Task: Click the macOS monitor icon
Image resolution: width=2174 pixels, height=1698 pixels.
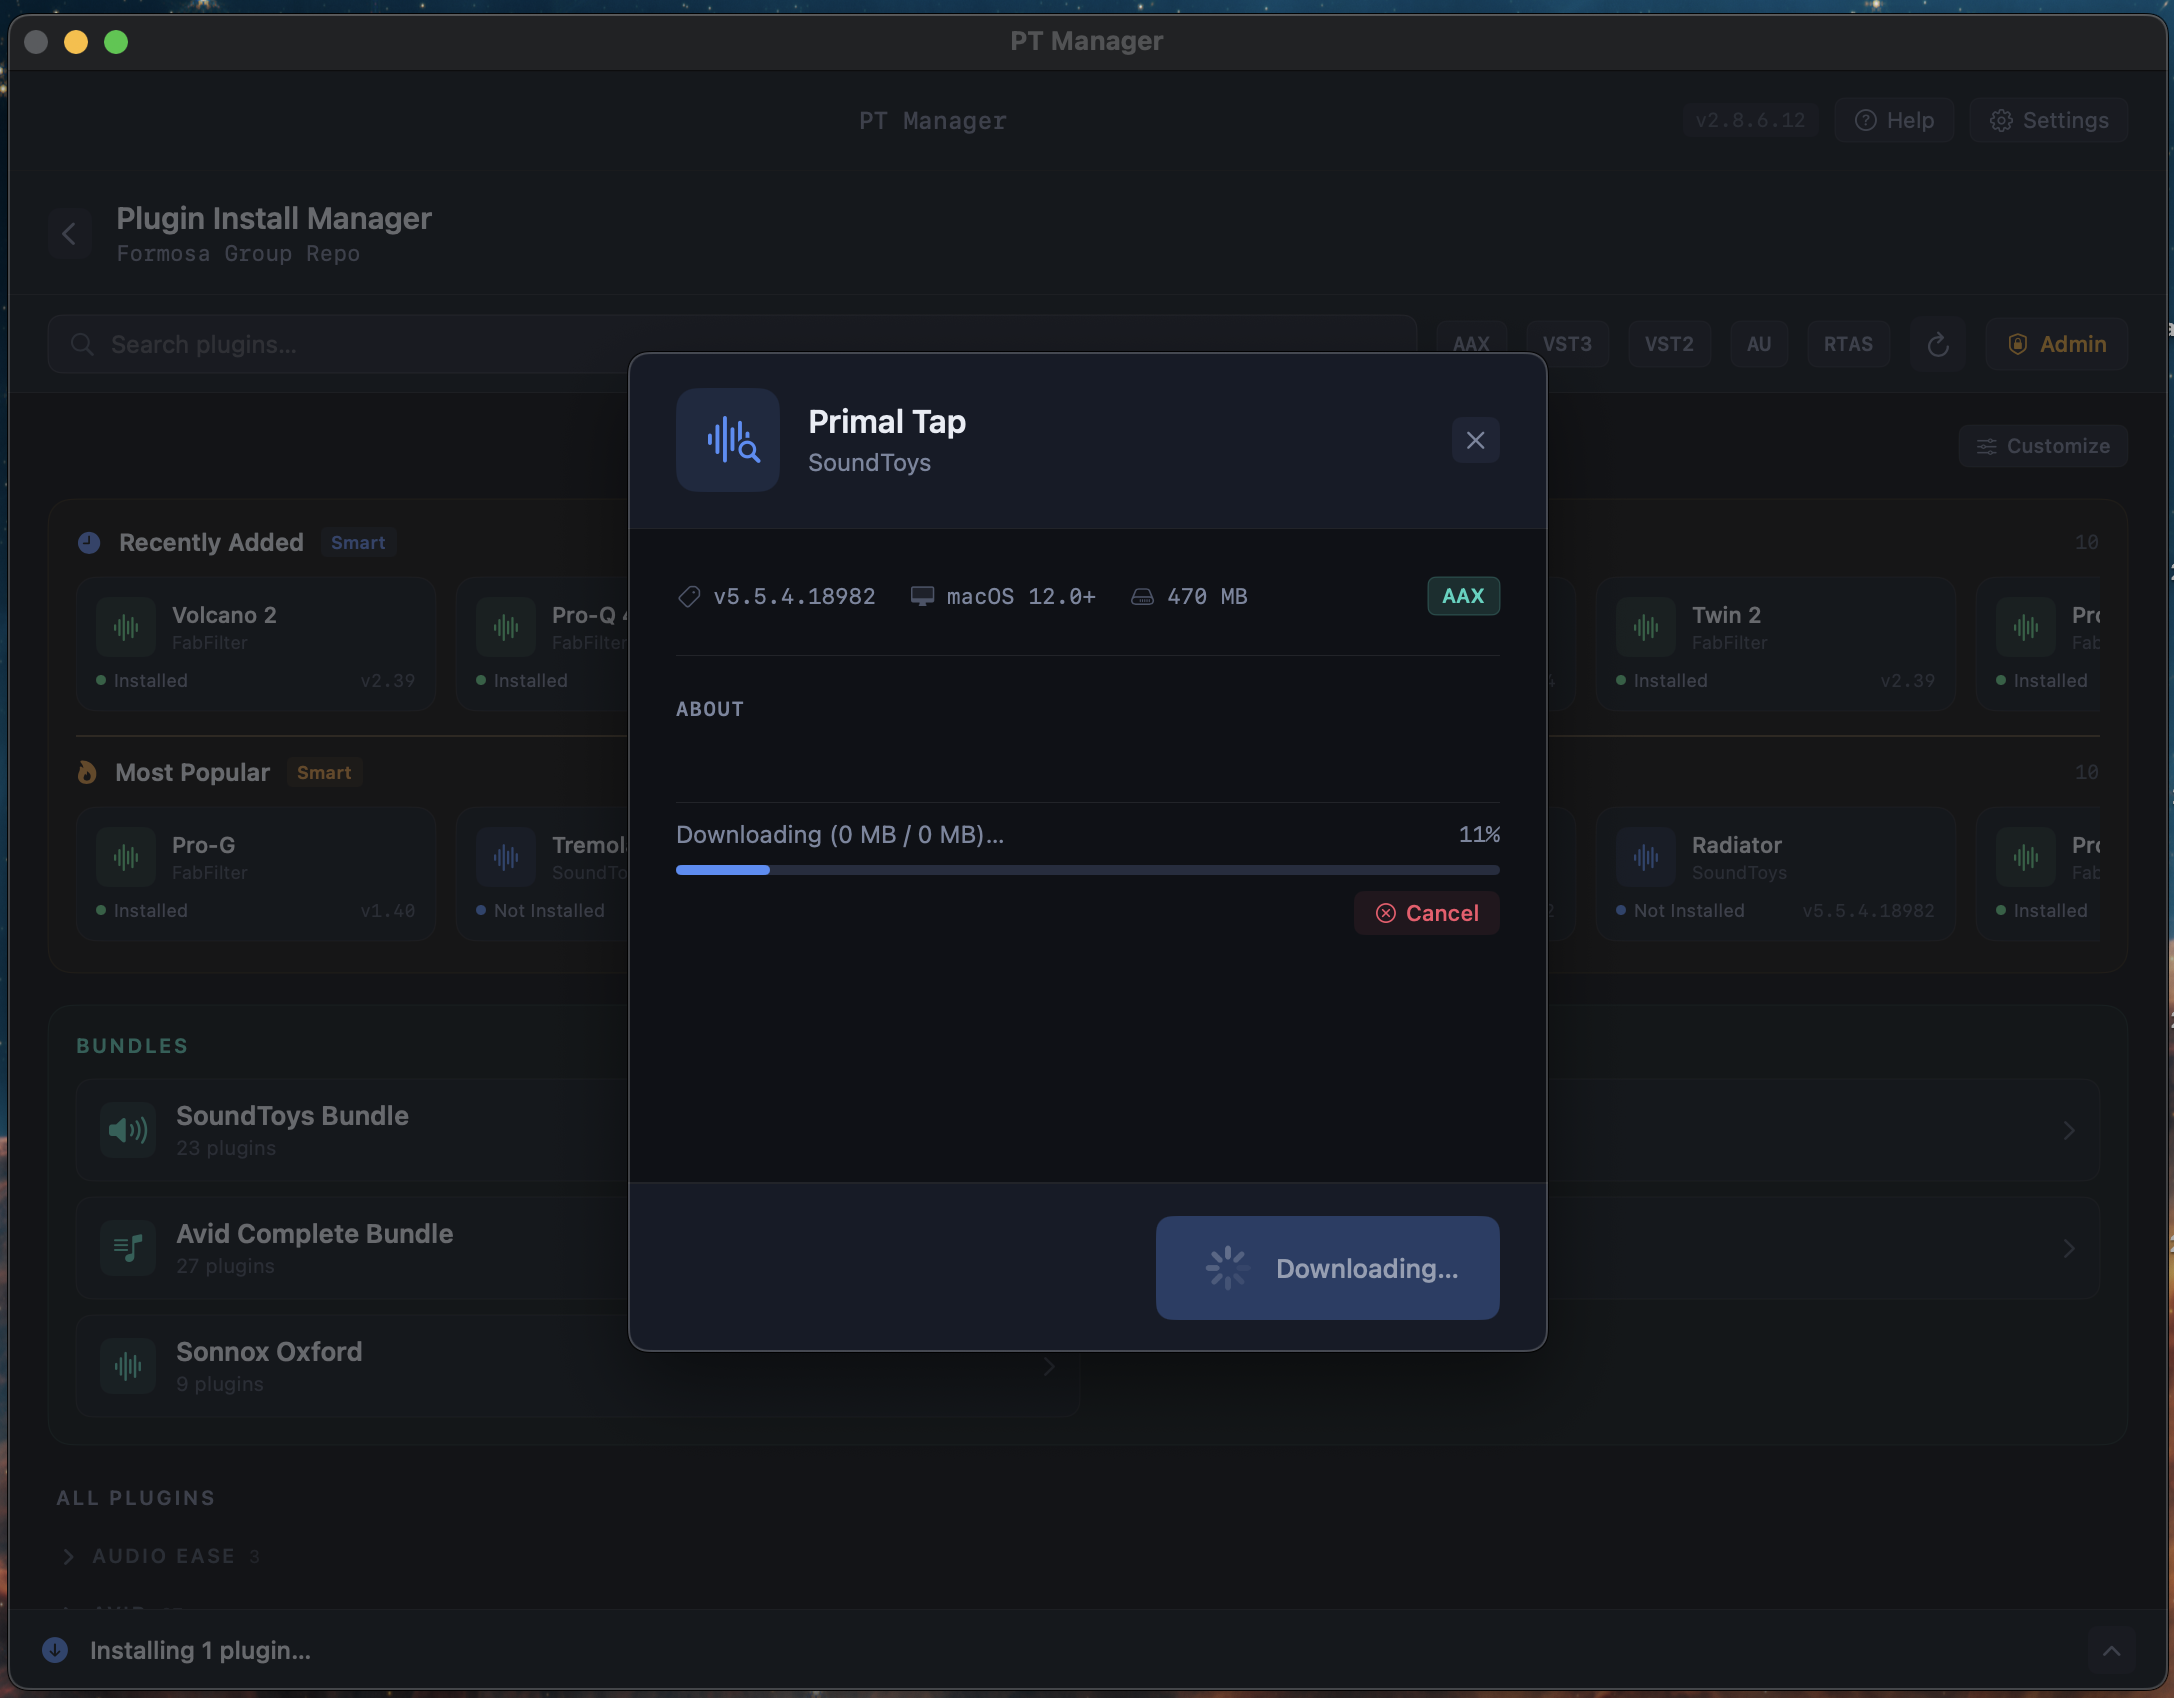Action: click(x=922, y=597)
